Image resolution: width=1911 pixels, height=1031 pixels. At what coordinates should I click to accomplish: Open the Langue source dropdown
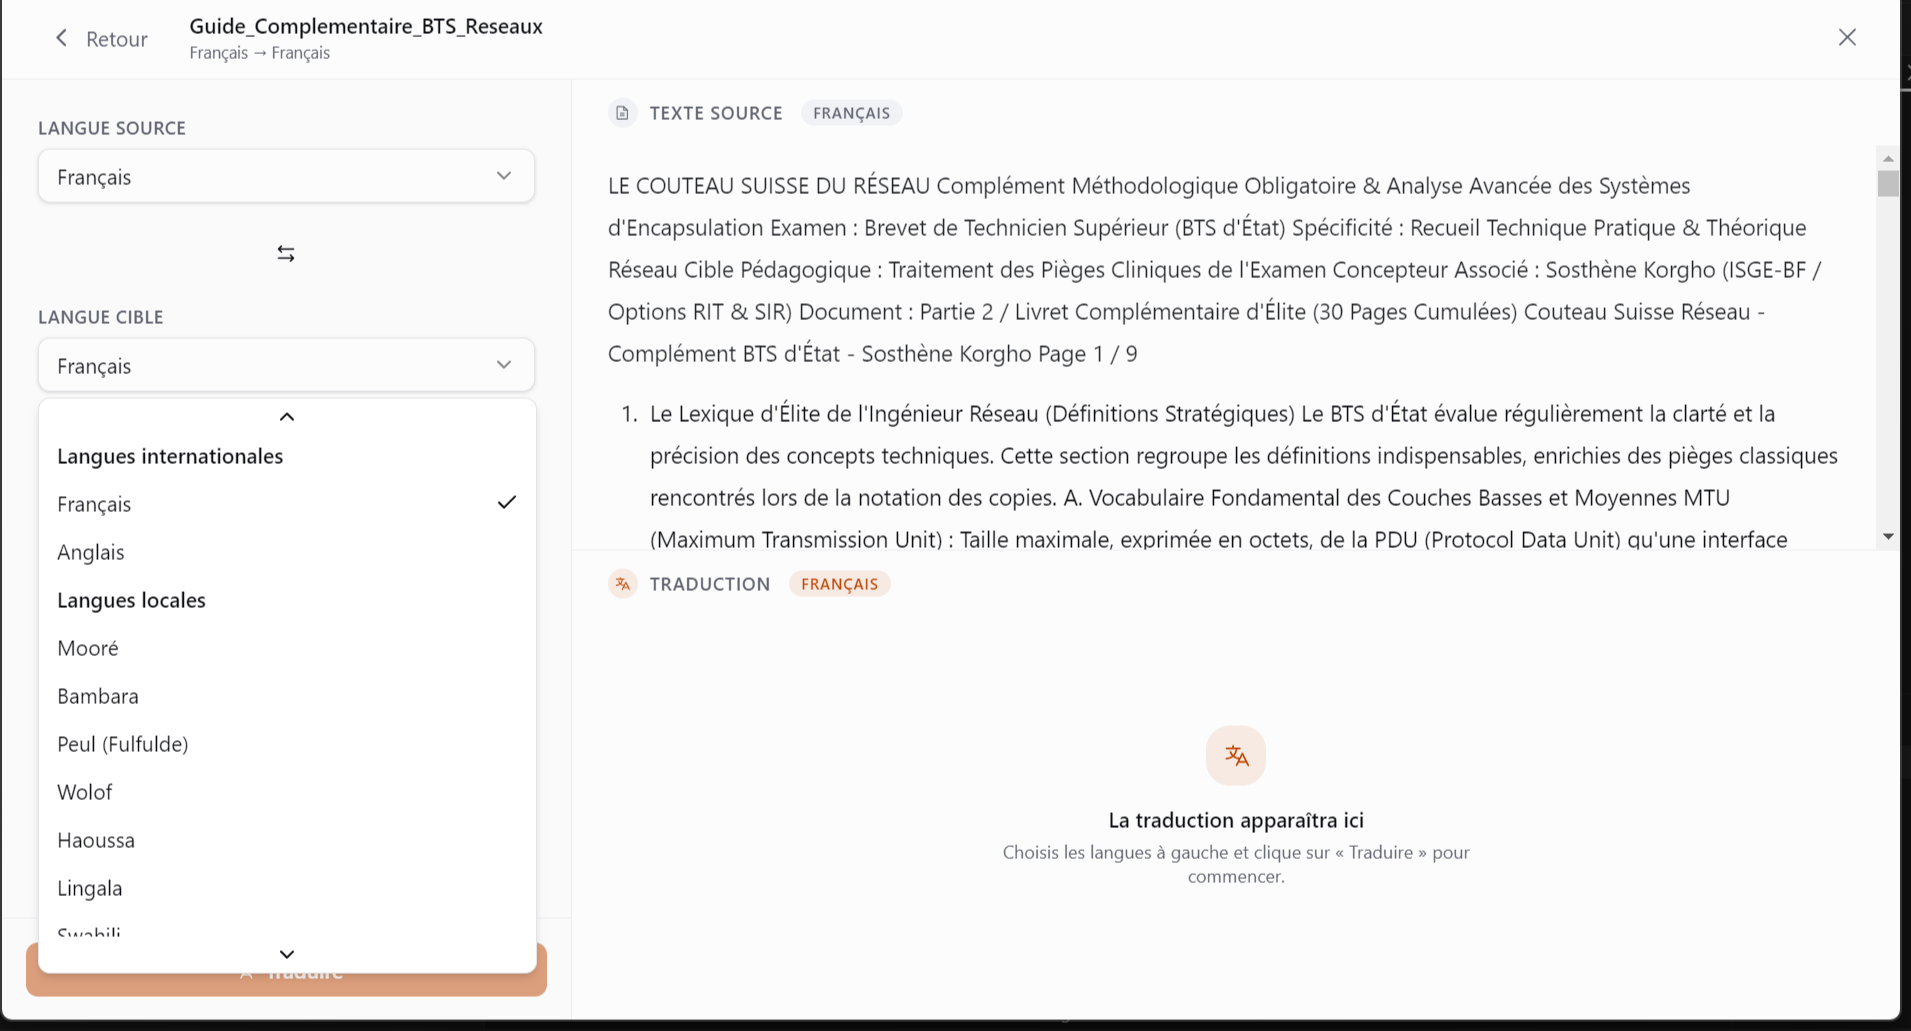[286, 177]
